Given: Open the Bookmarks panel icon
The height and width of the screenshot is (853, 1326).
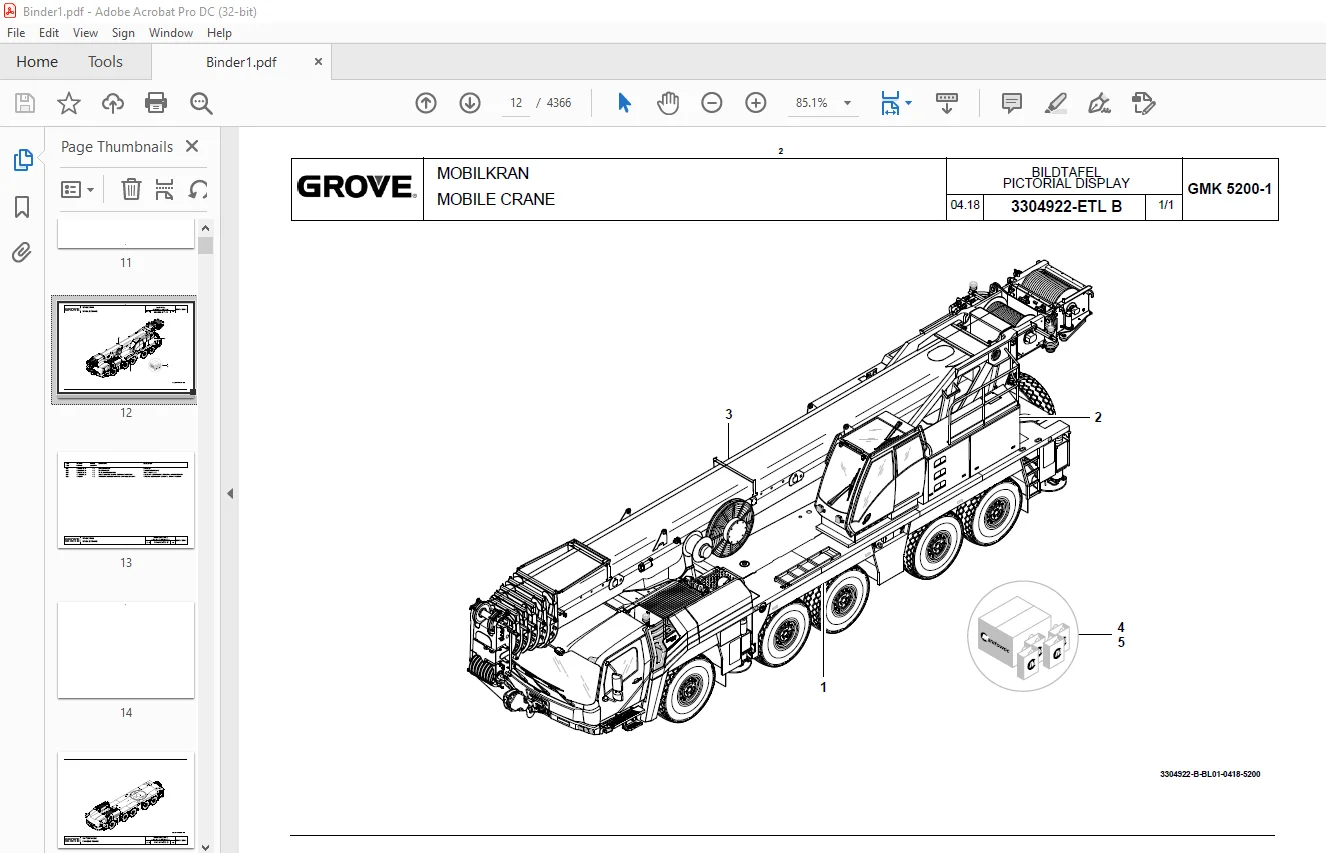Looking at the screenshot, I should (x=22, y=207).
